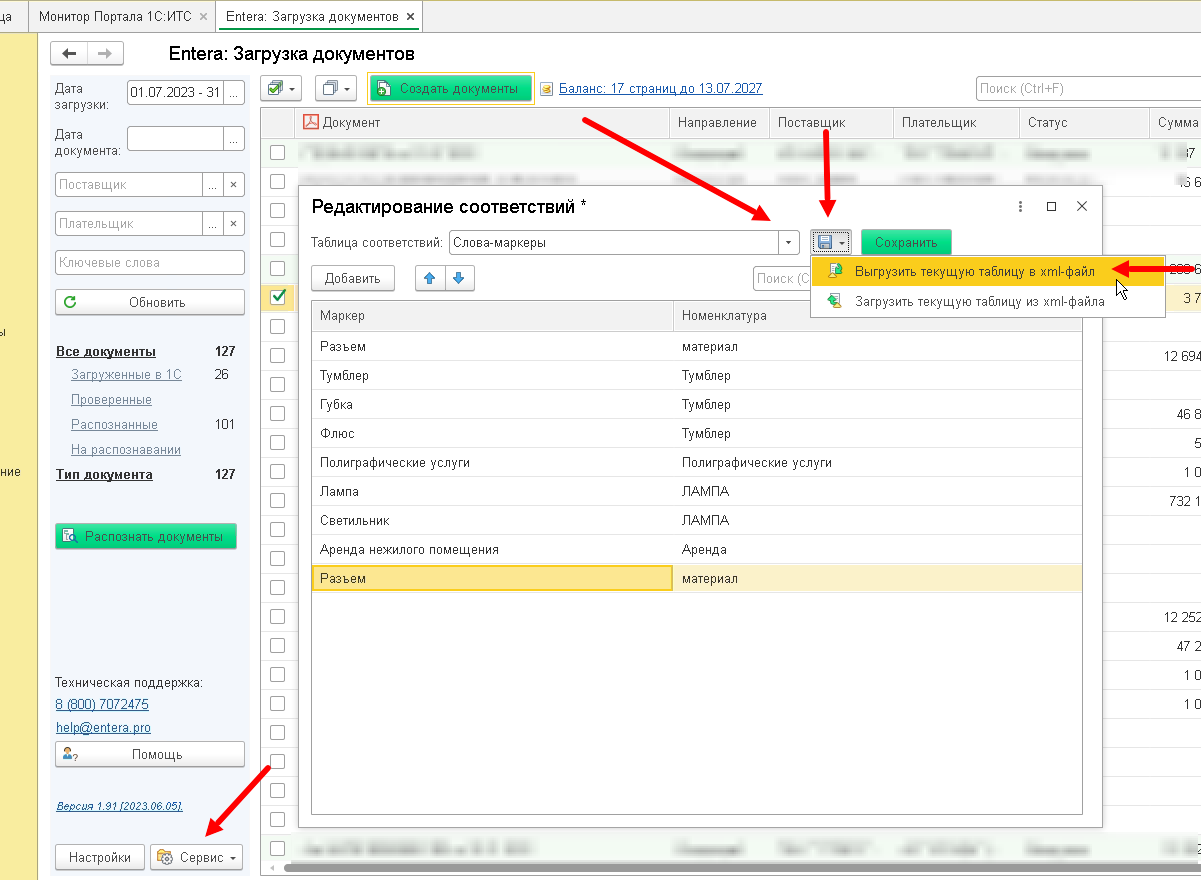Select На распознавании filter

(x=125, y=450)
